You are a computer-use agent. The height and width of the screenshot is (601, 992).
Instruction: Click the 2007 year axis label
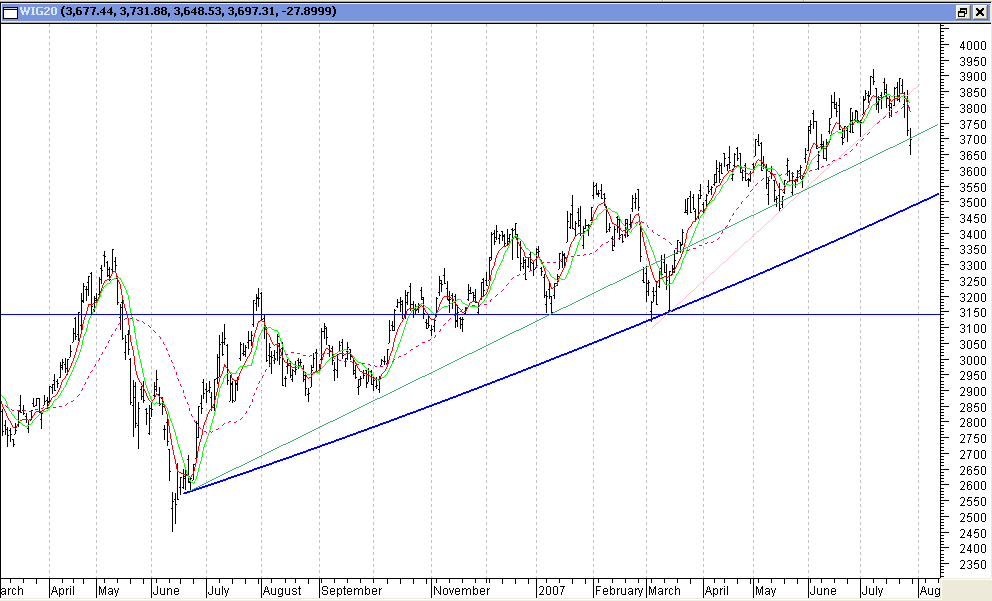tap(552, 591)
